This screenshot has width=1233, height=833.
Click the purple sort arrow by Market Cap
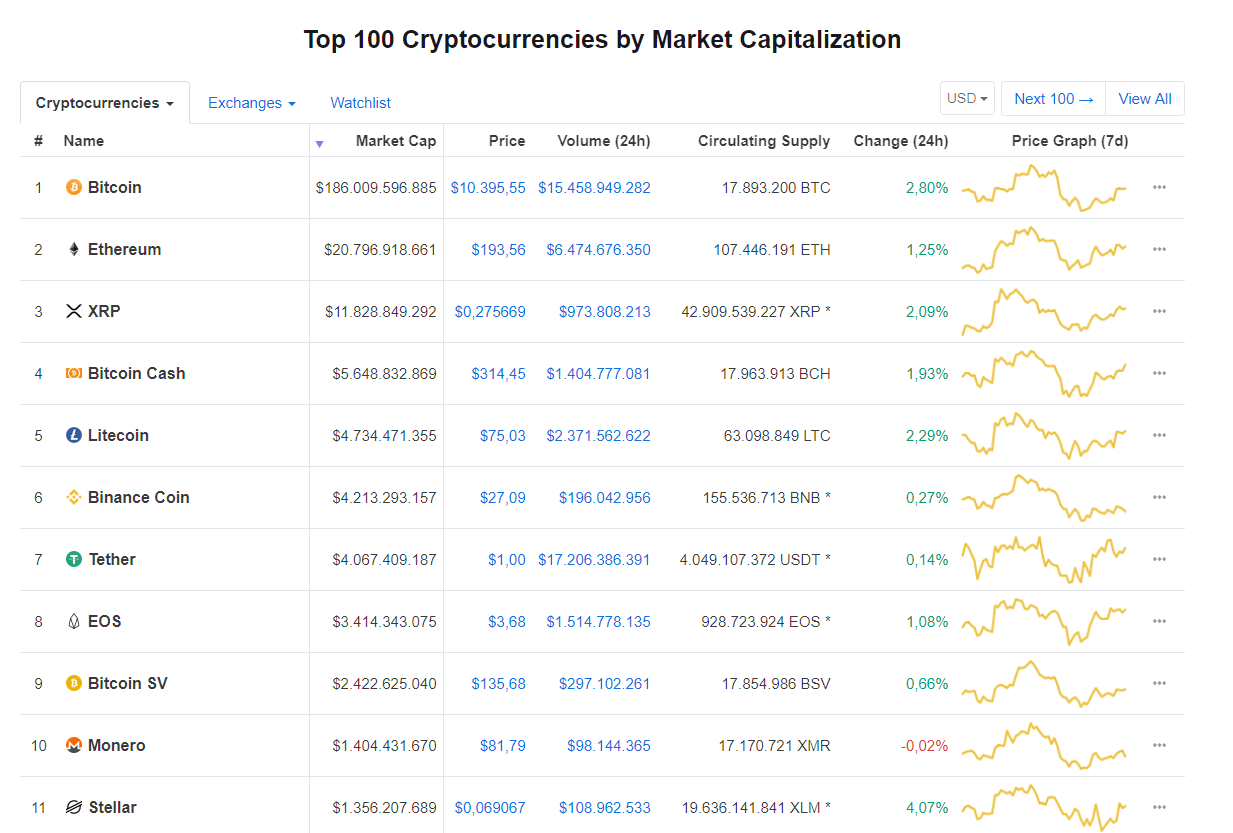pos(319,144)
